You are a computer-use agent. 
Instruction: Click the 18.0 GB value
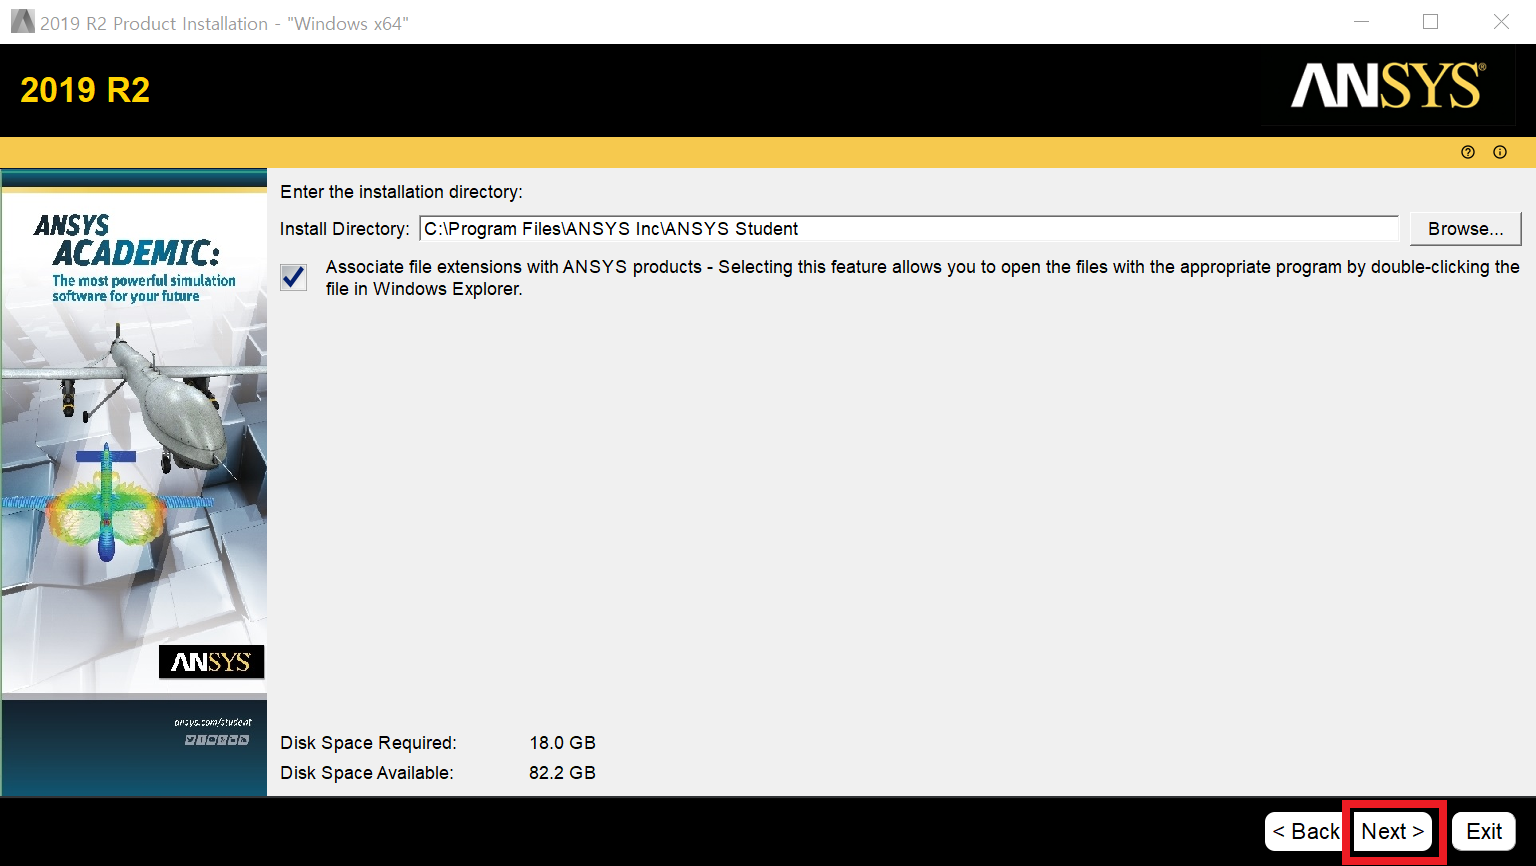click(562, 743)
